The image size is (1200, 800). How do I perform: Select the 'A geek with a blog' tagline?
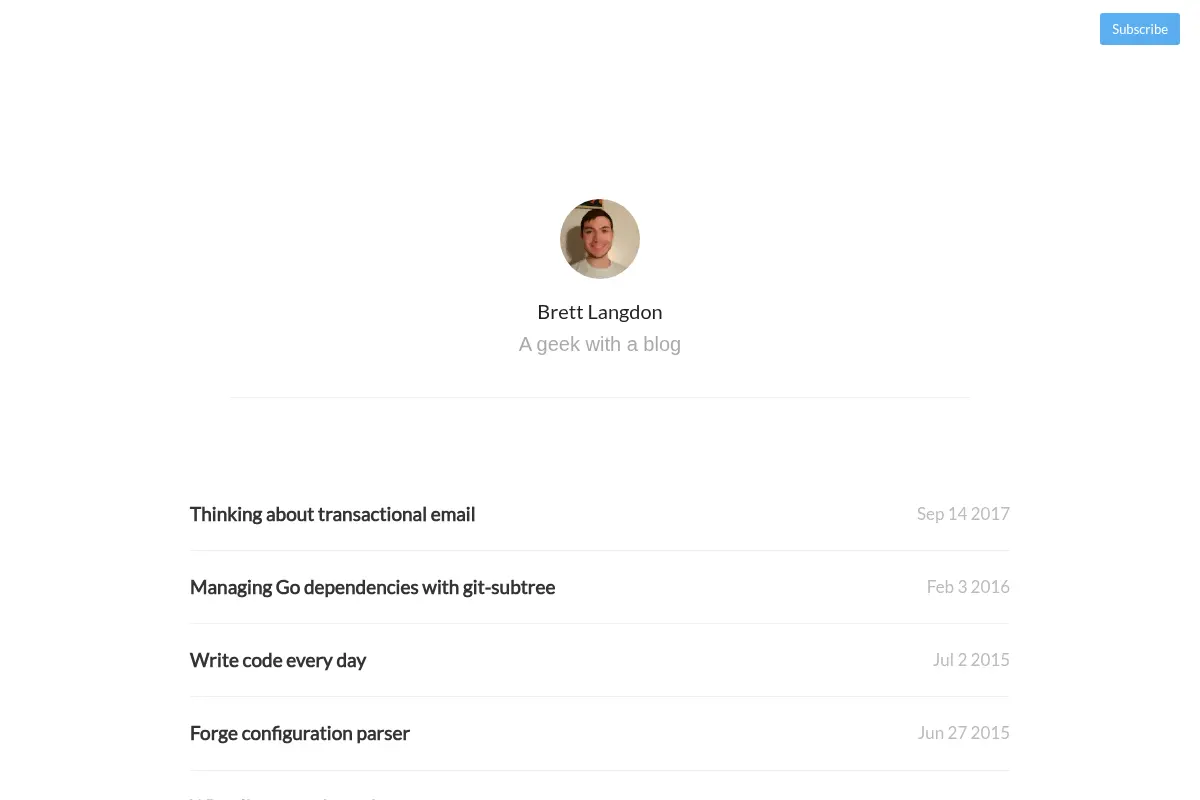point(600,344)
